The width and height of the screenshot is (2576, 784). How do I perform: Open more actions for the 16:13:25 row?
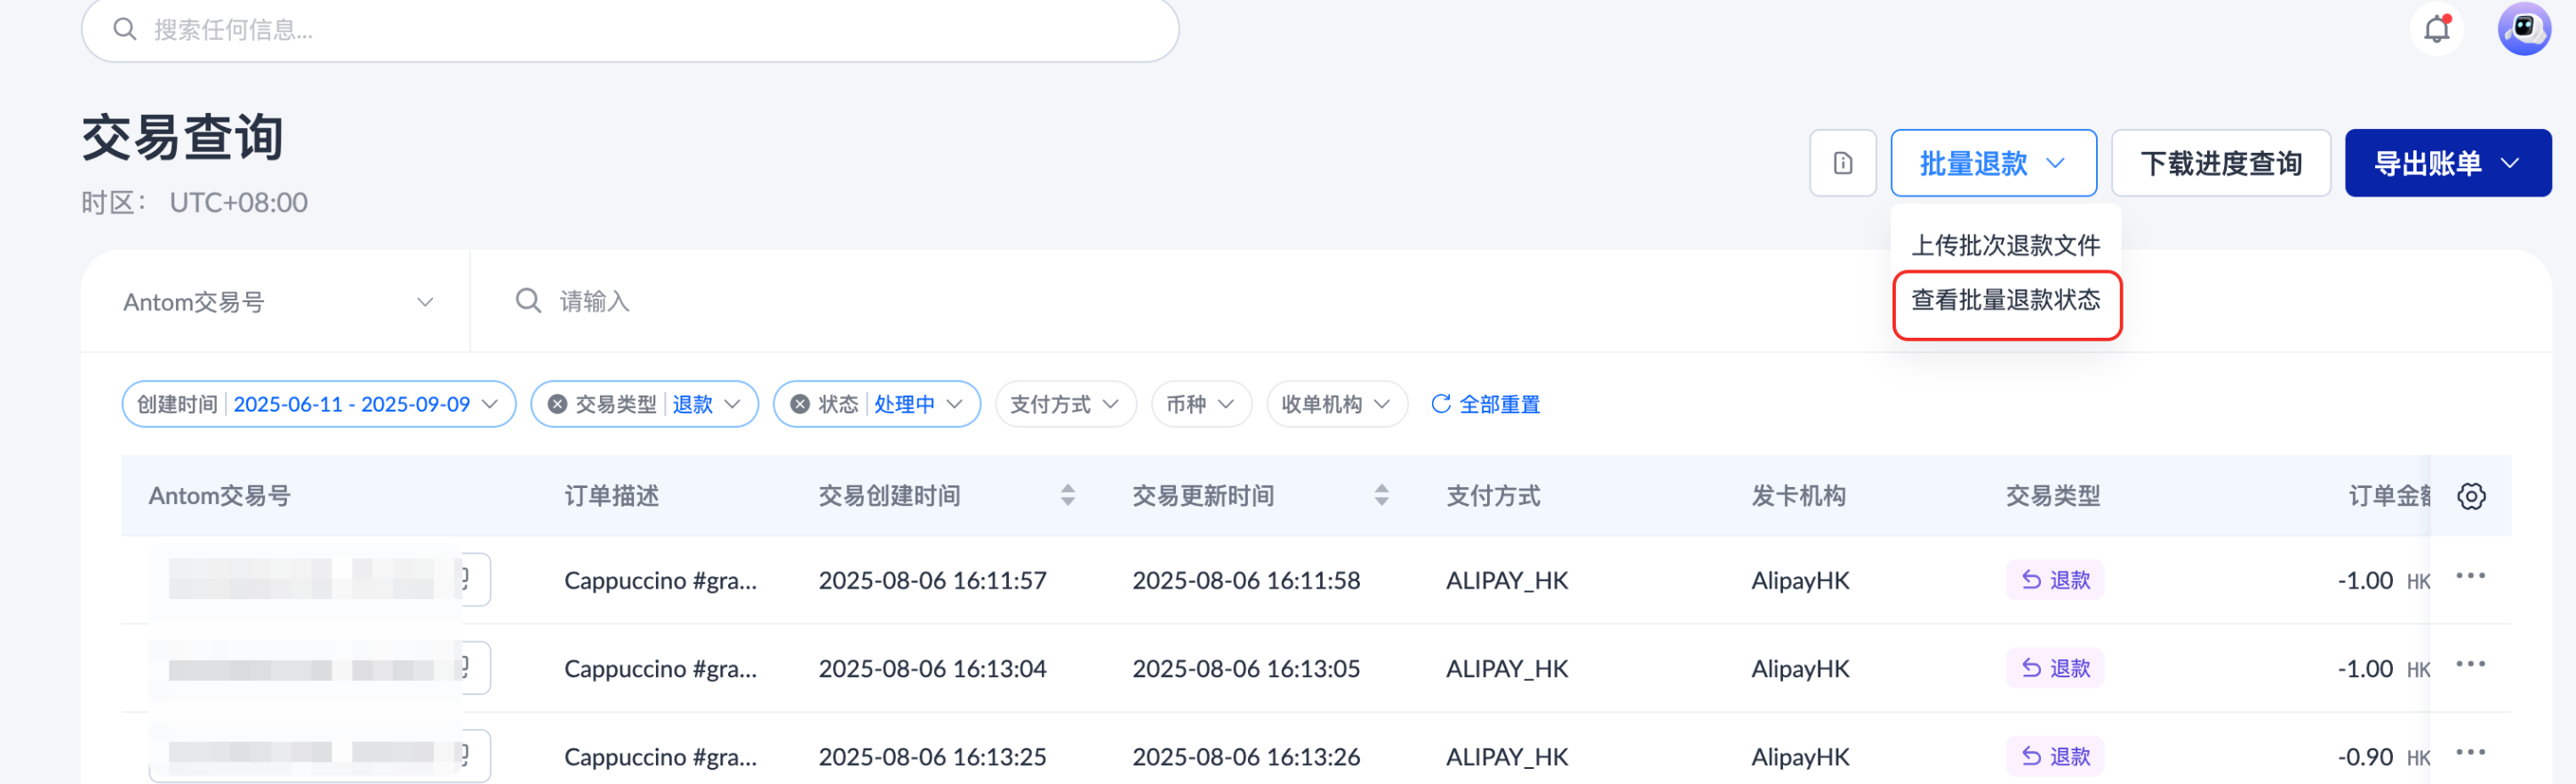click(x=2470, y=752)
